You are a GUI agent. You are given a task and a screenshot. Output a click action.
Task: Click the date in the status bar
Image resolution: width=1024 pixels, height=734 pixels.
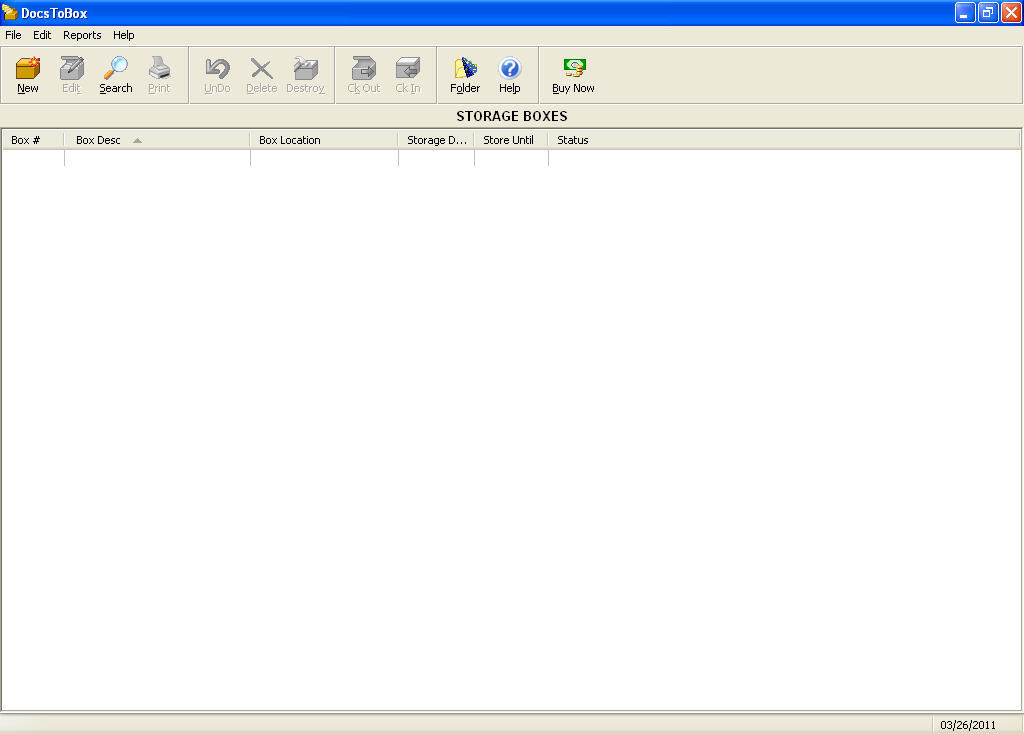pyautogui.click(x=966, y=723)
